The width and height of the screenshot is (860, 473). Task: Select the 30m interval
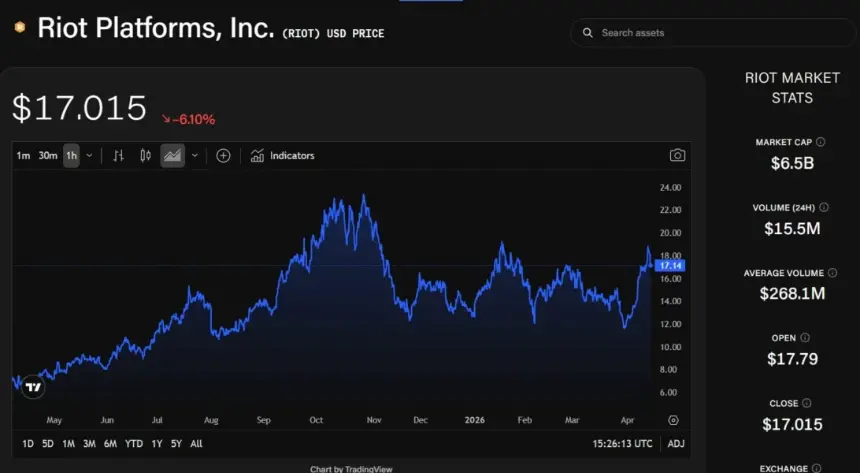pos(47,156)
